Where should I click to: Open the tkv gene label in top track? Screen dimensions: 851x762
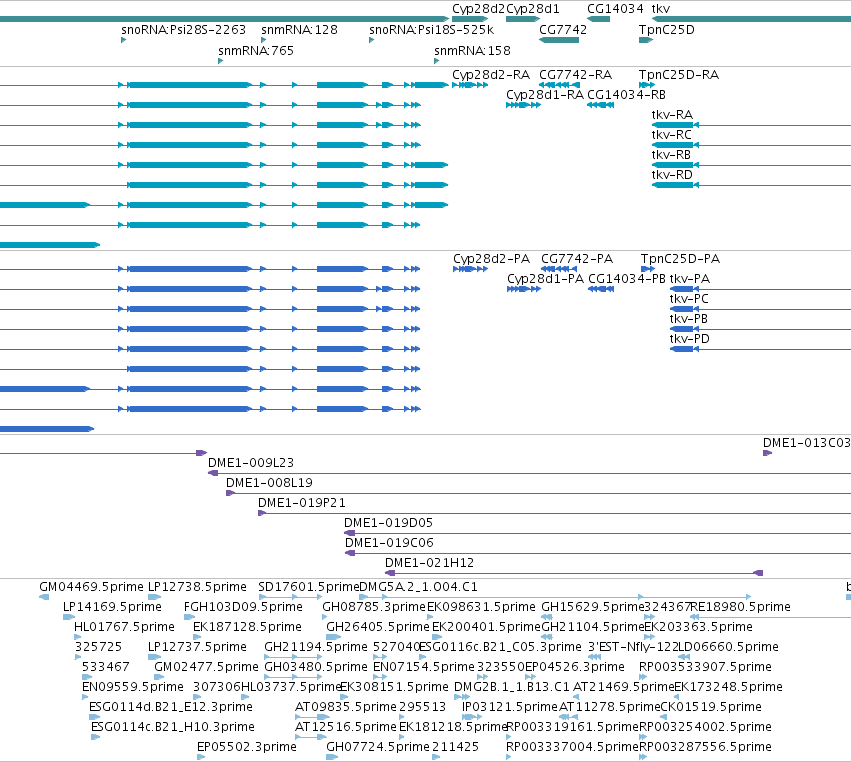(661, 9)
